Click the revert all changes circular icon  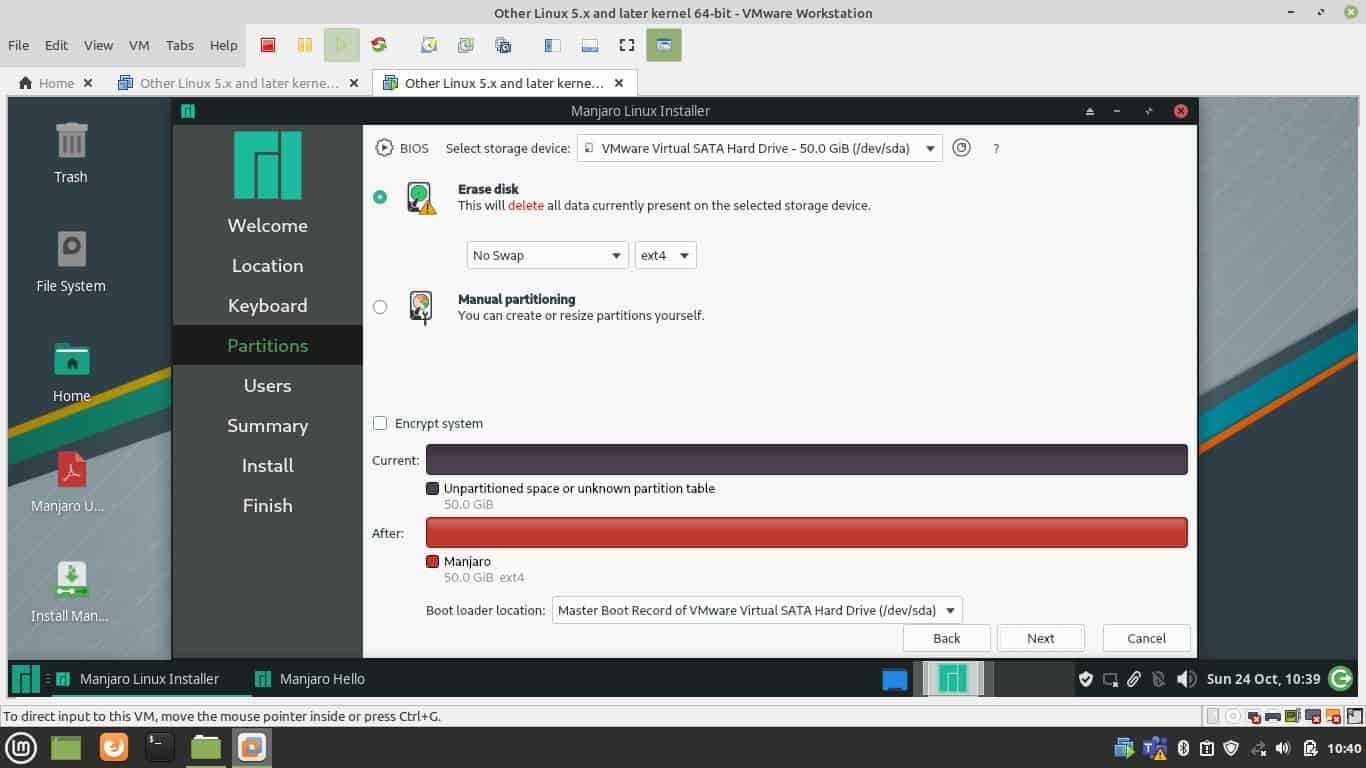961,148
